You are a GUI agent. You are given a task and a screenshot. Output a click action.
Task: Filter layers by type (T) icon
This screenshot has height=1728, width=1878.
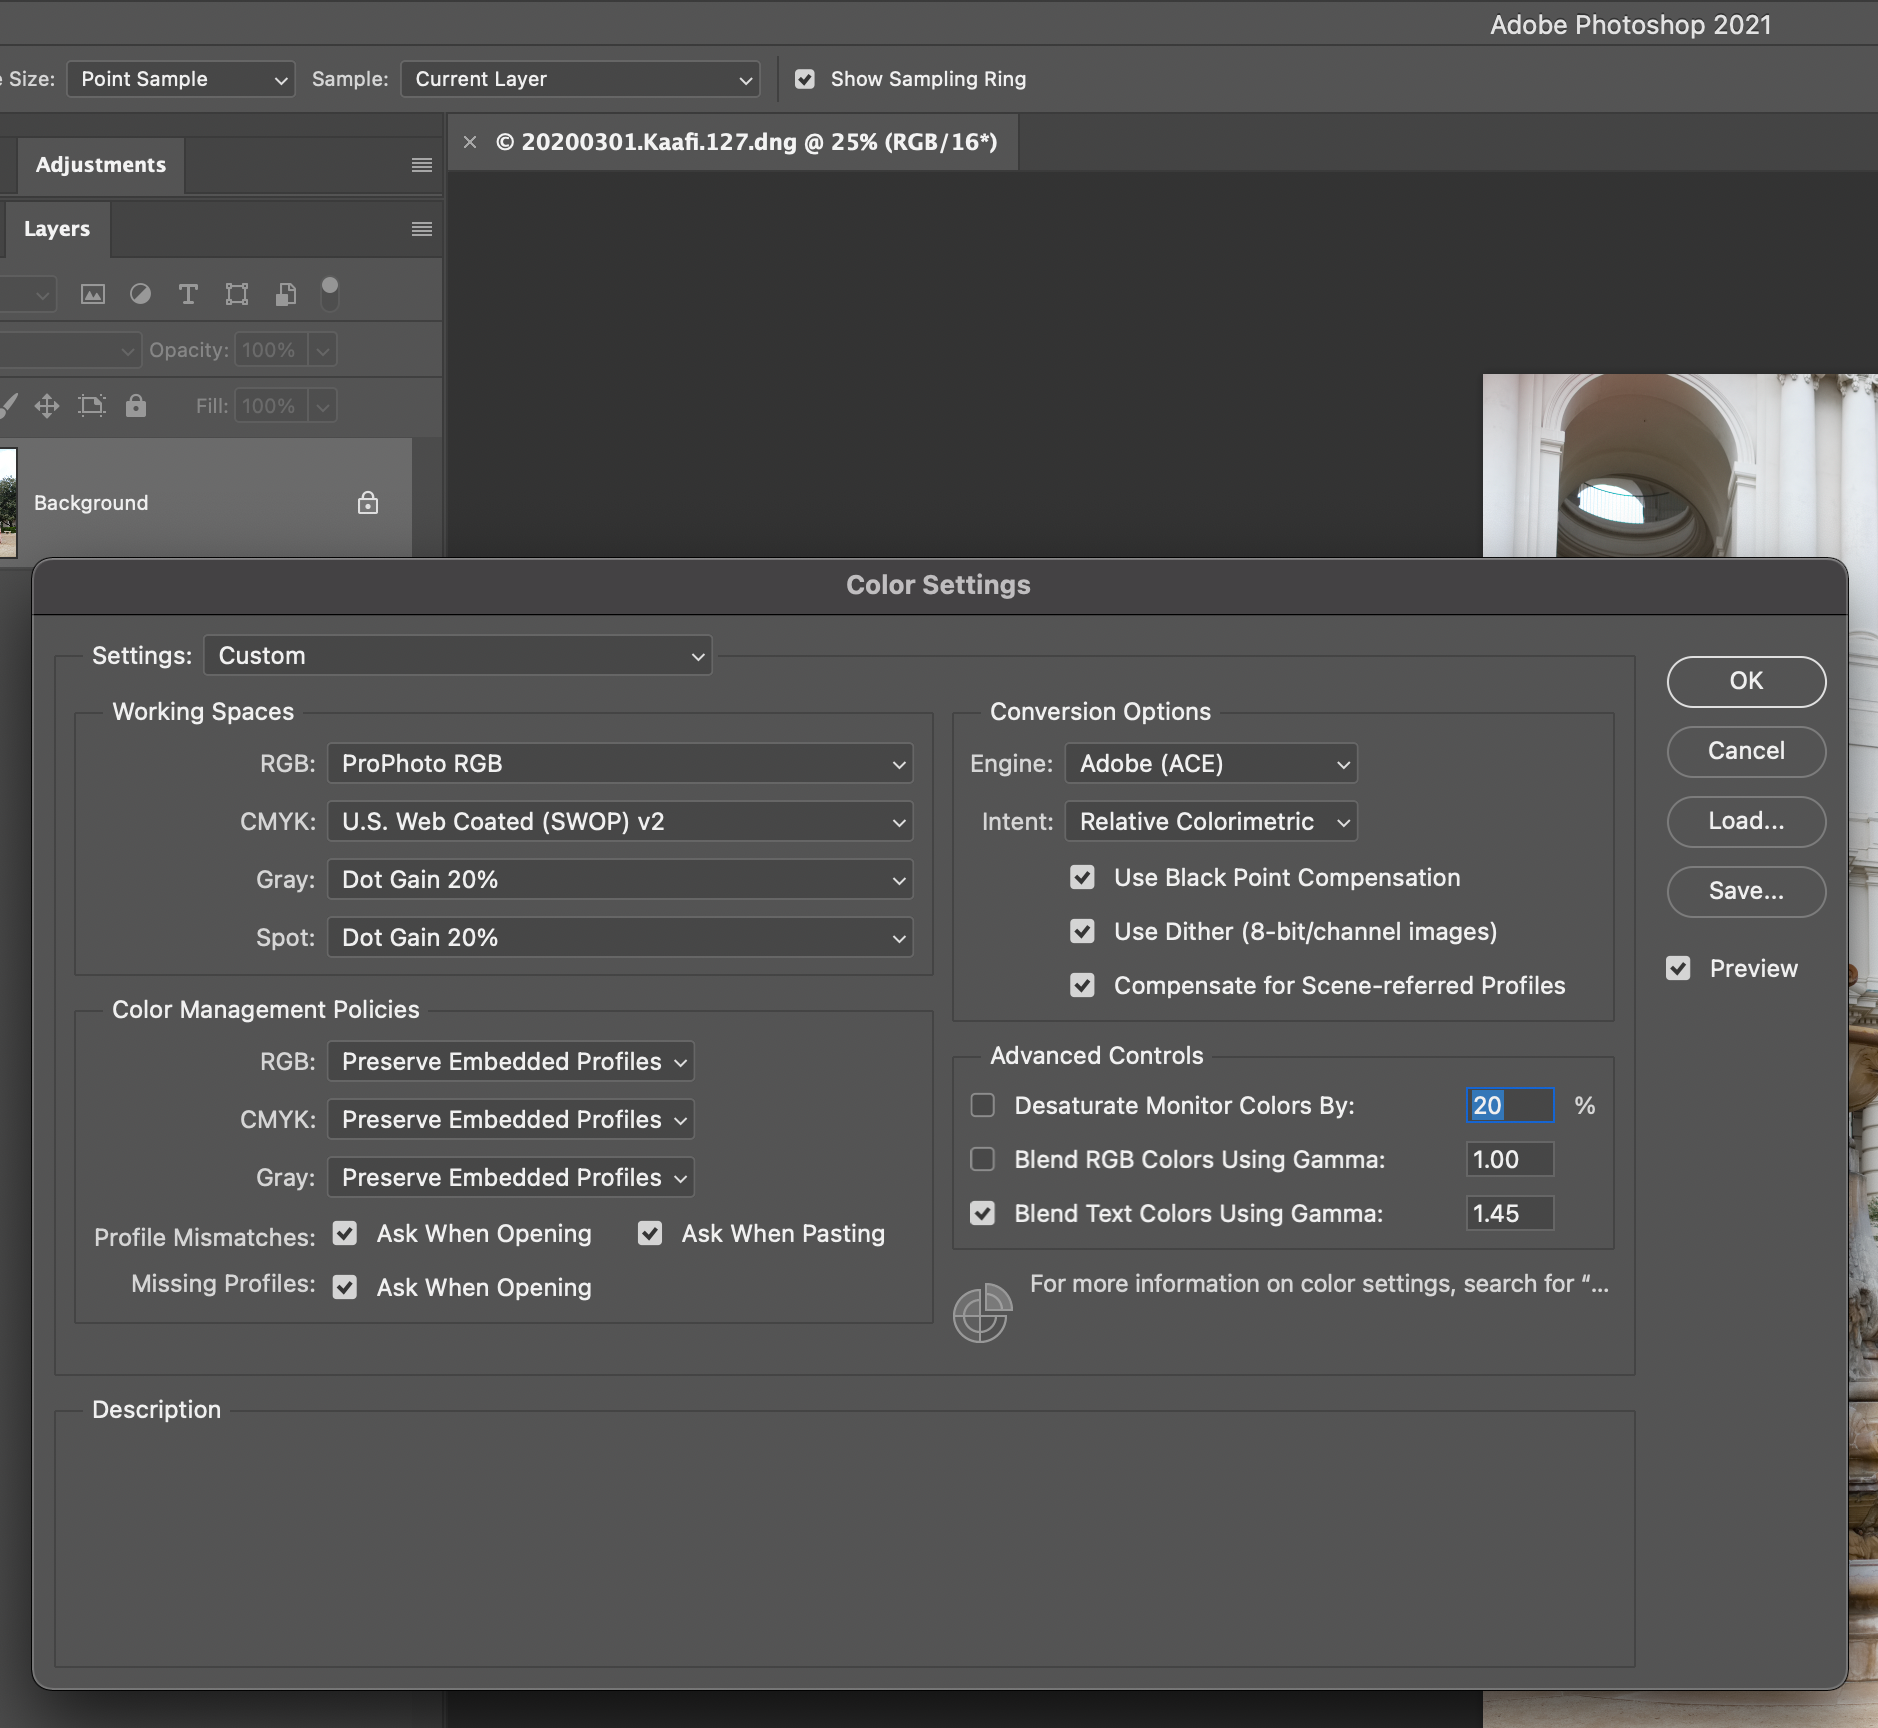point(188,294)
